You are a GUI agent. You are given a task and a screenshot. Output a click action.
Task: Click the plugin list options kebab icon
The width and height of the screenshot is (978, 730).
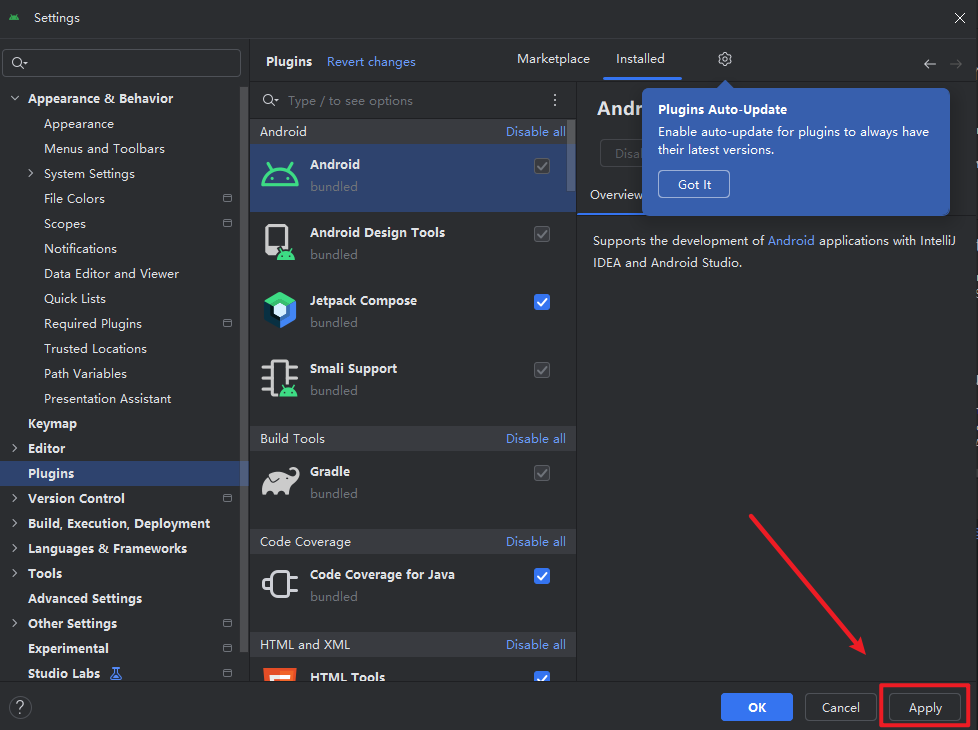click(555, 100)
